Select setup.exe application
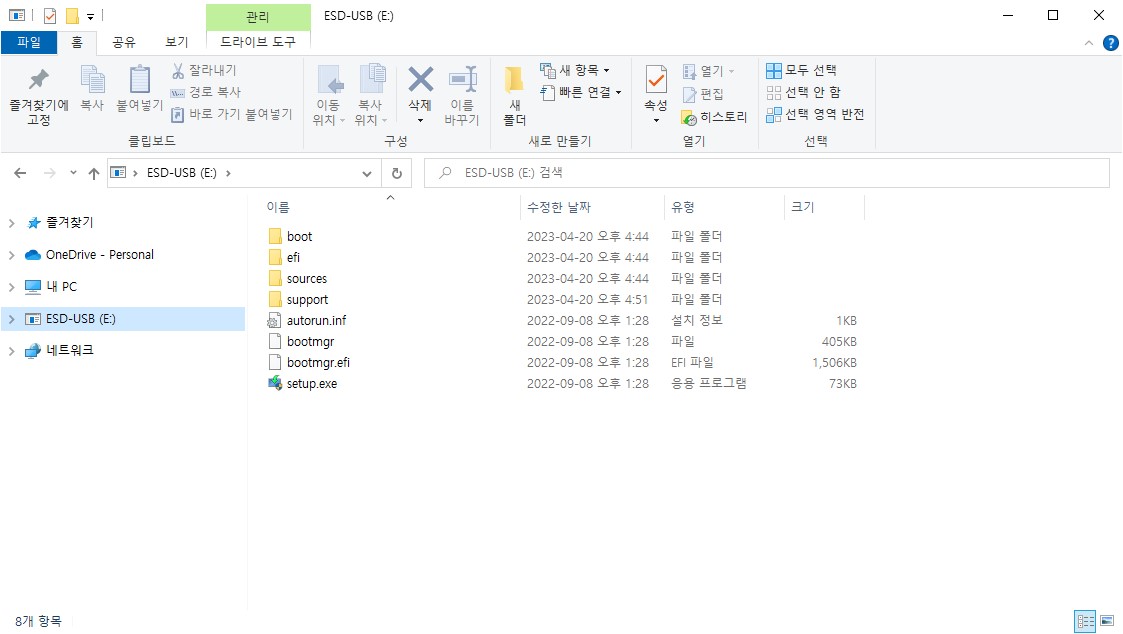The image size is (1123, 634). coord(312,383)
